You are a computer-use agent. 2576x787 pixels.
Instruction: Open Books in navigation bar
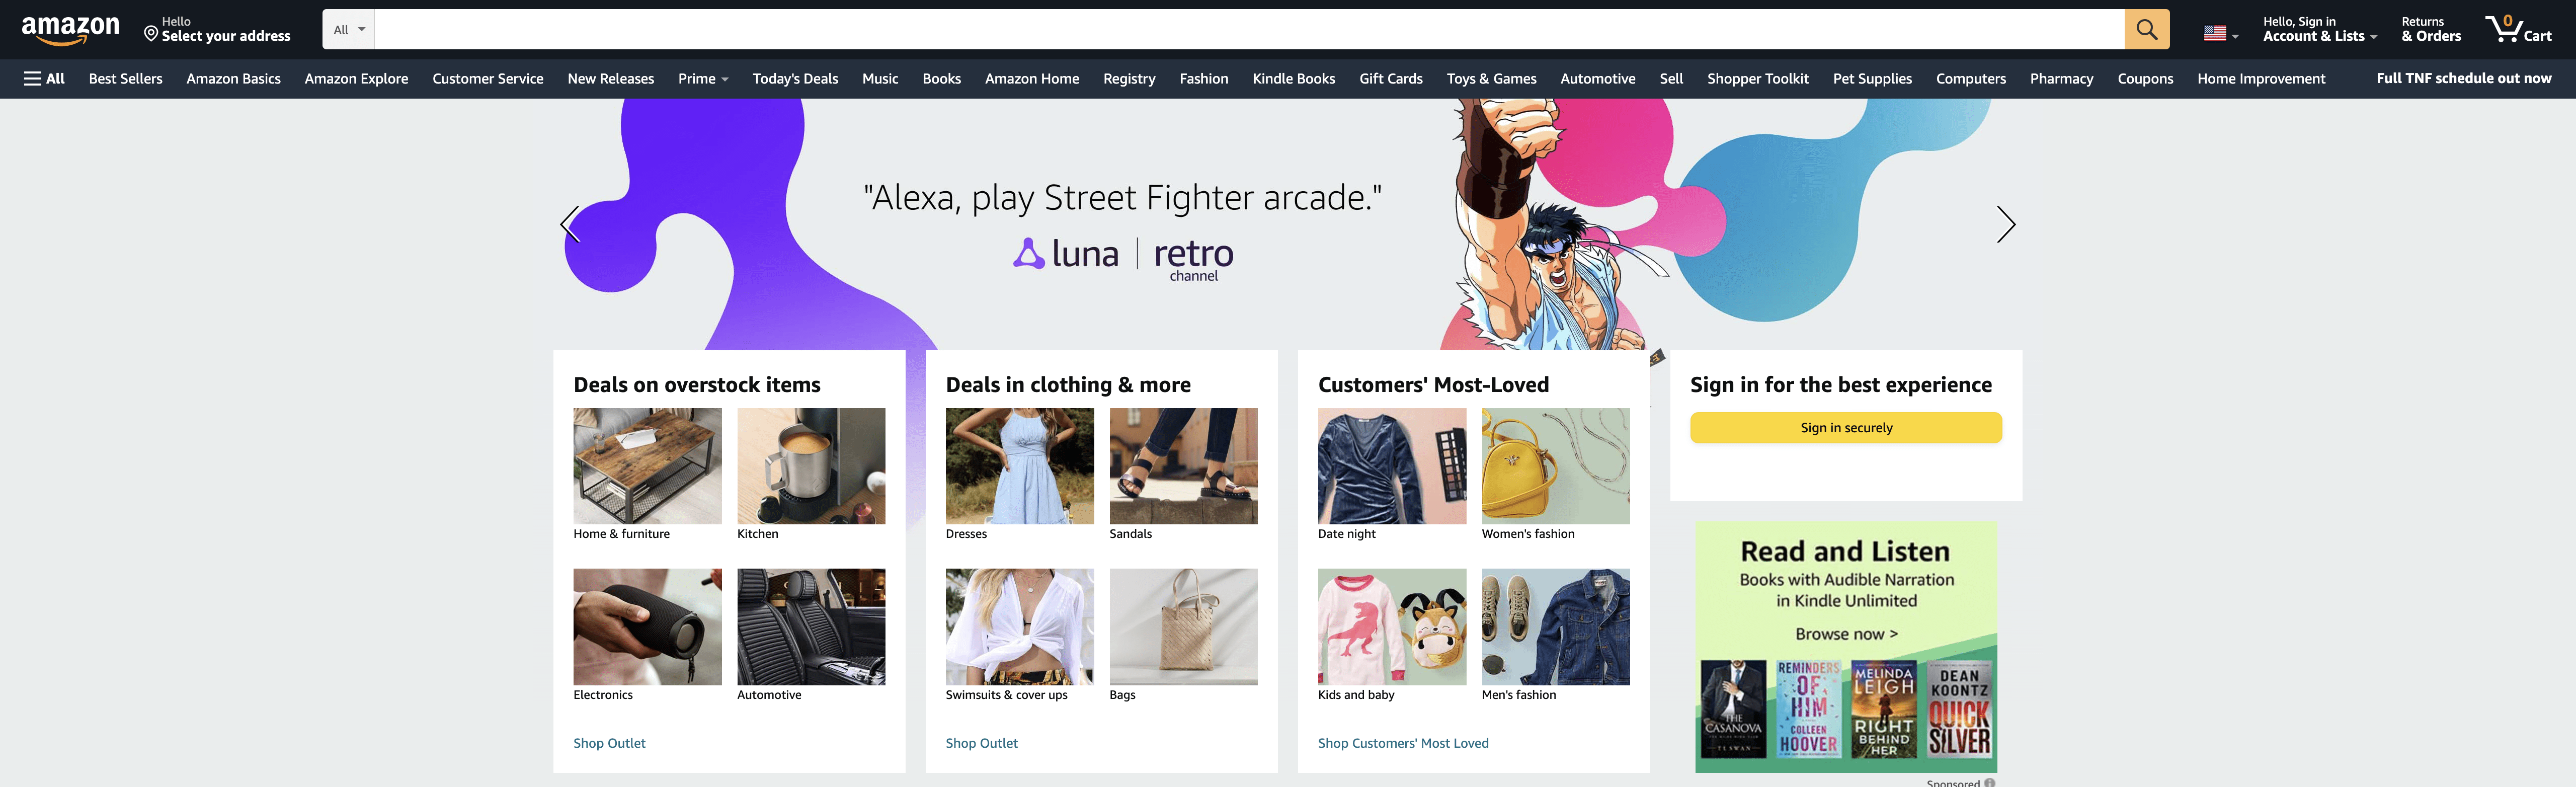pos(941,79)
